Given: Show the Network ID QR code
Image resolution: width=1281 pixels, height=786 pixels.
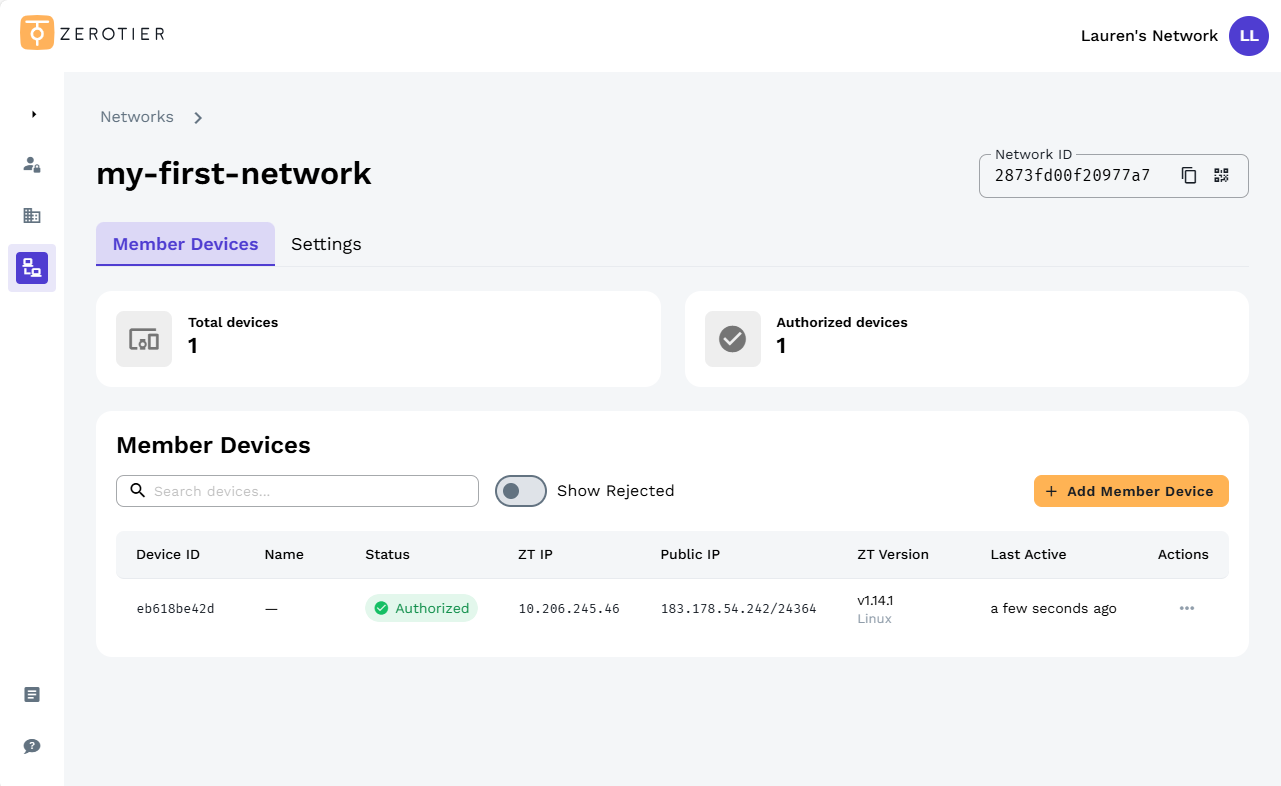Looking at the screenshot, I should click(1221, 176).
